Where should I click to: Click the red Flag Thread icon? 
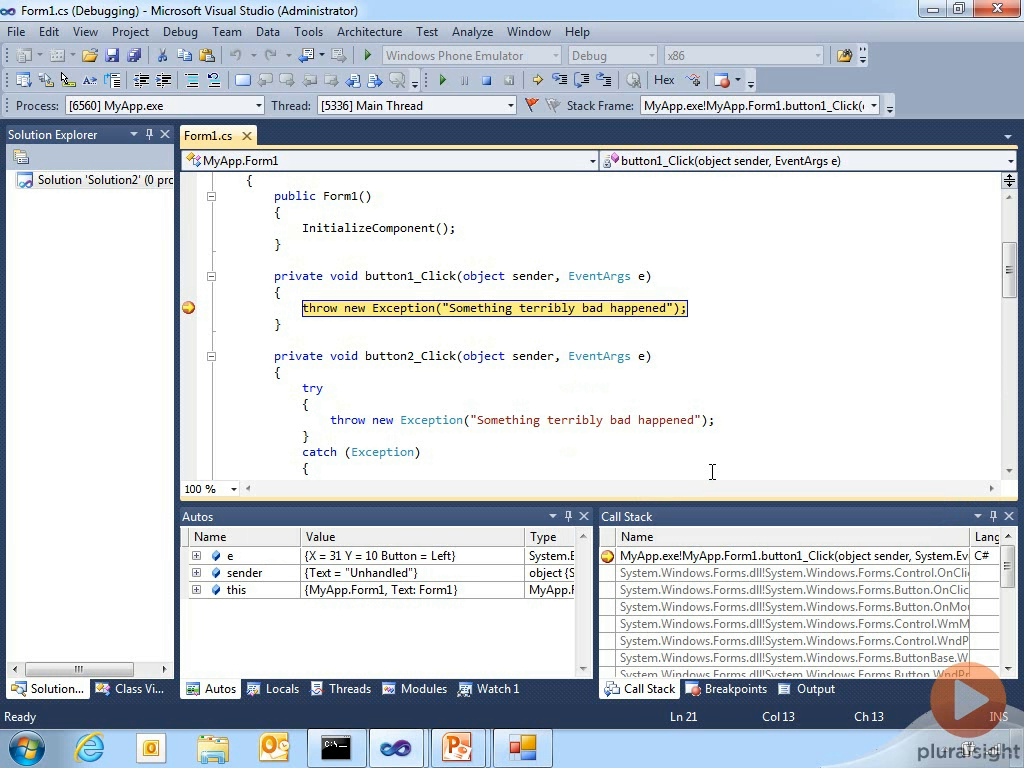coord(531,105)
